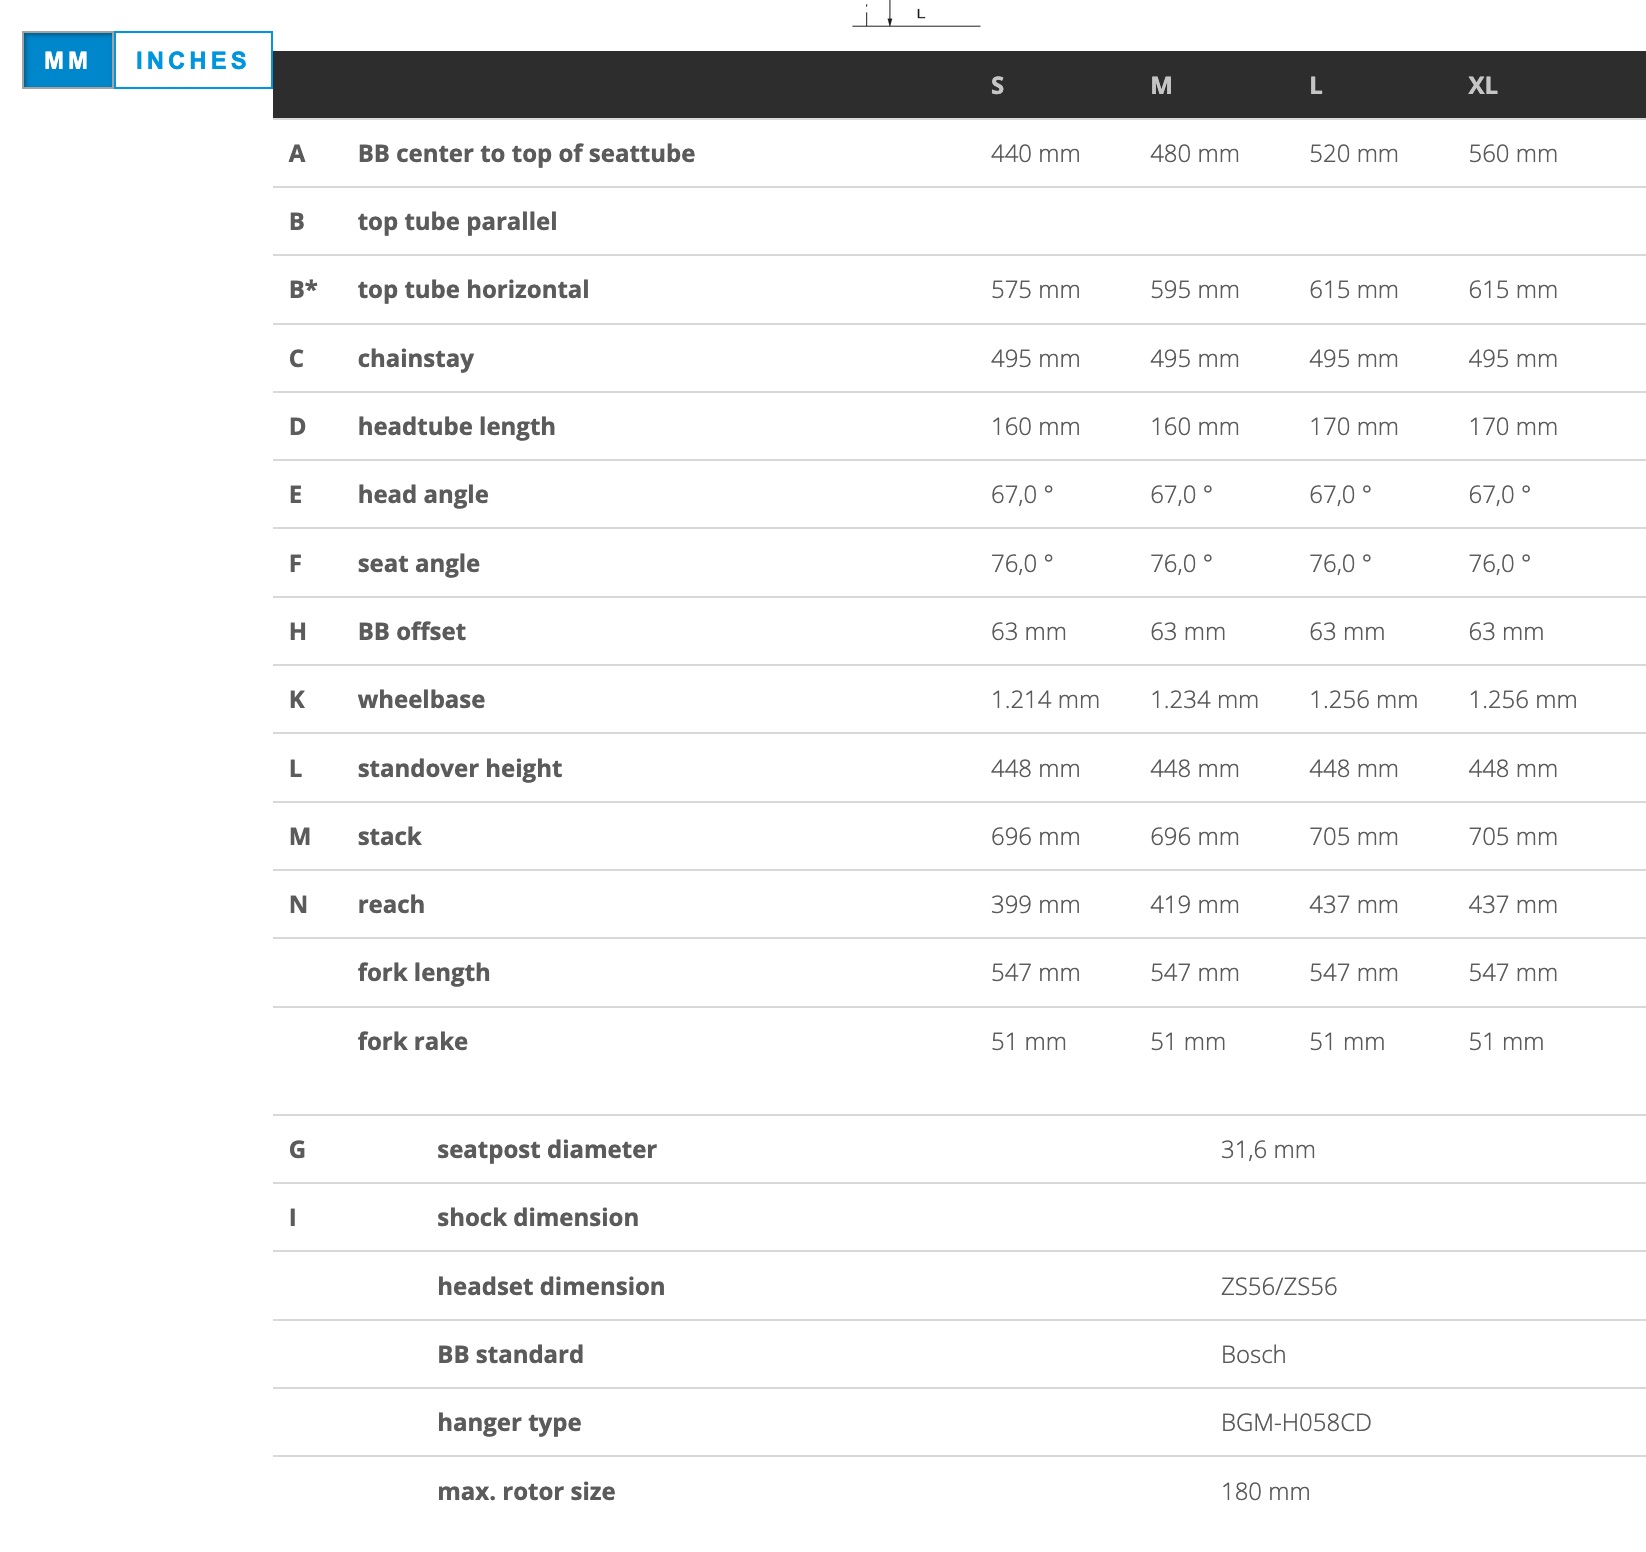Click the 'BB center to top of seattube' label
The width and height of the screenshot is (1646, 1552).
[526, 154]
